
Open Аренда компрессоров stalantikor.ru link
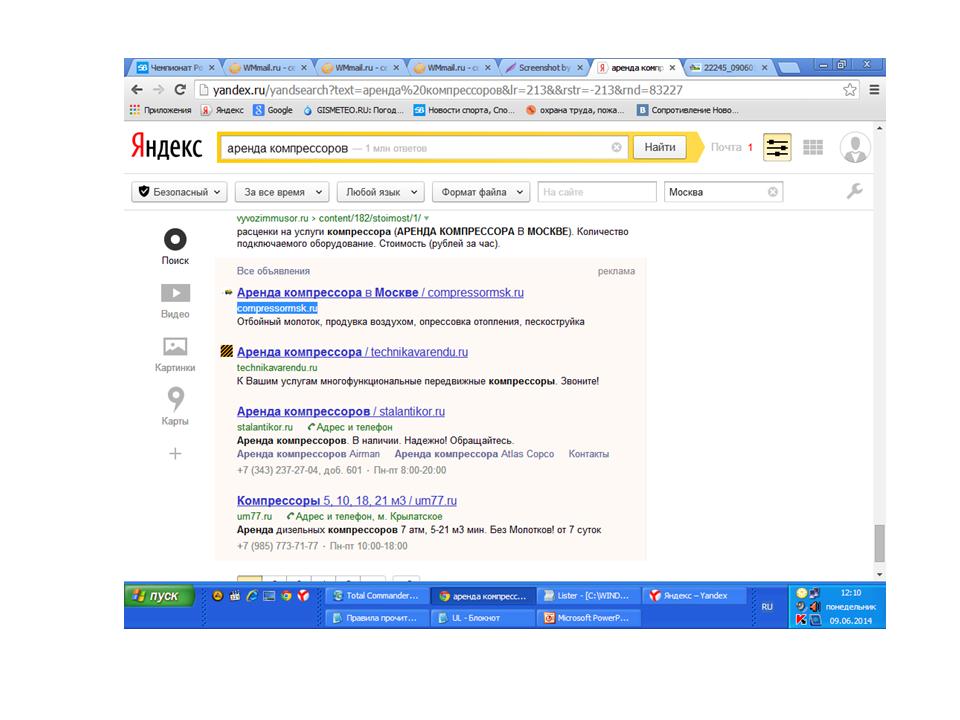[x=341, y=411]
